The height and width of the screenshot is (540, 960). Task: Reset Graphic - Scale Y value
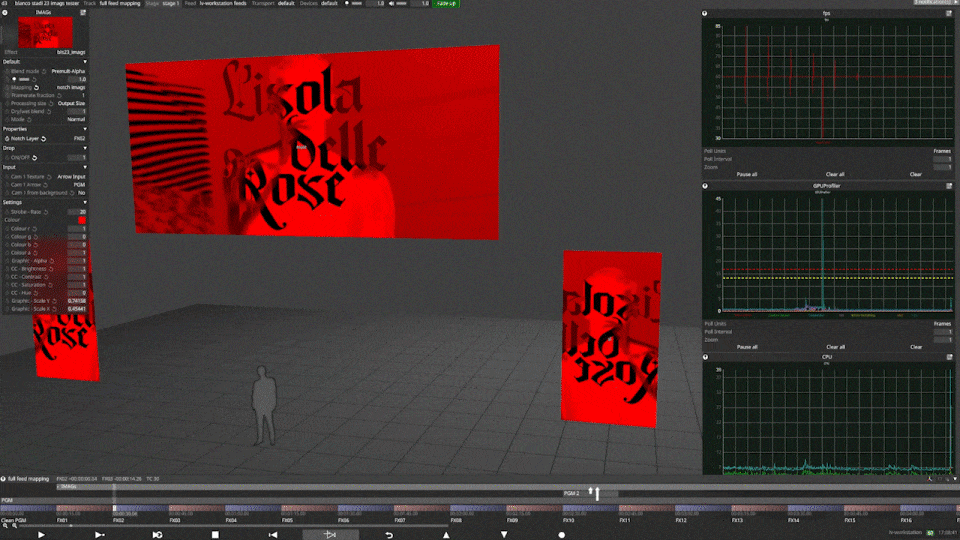tap(54, 301)
